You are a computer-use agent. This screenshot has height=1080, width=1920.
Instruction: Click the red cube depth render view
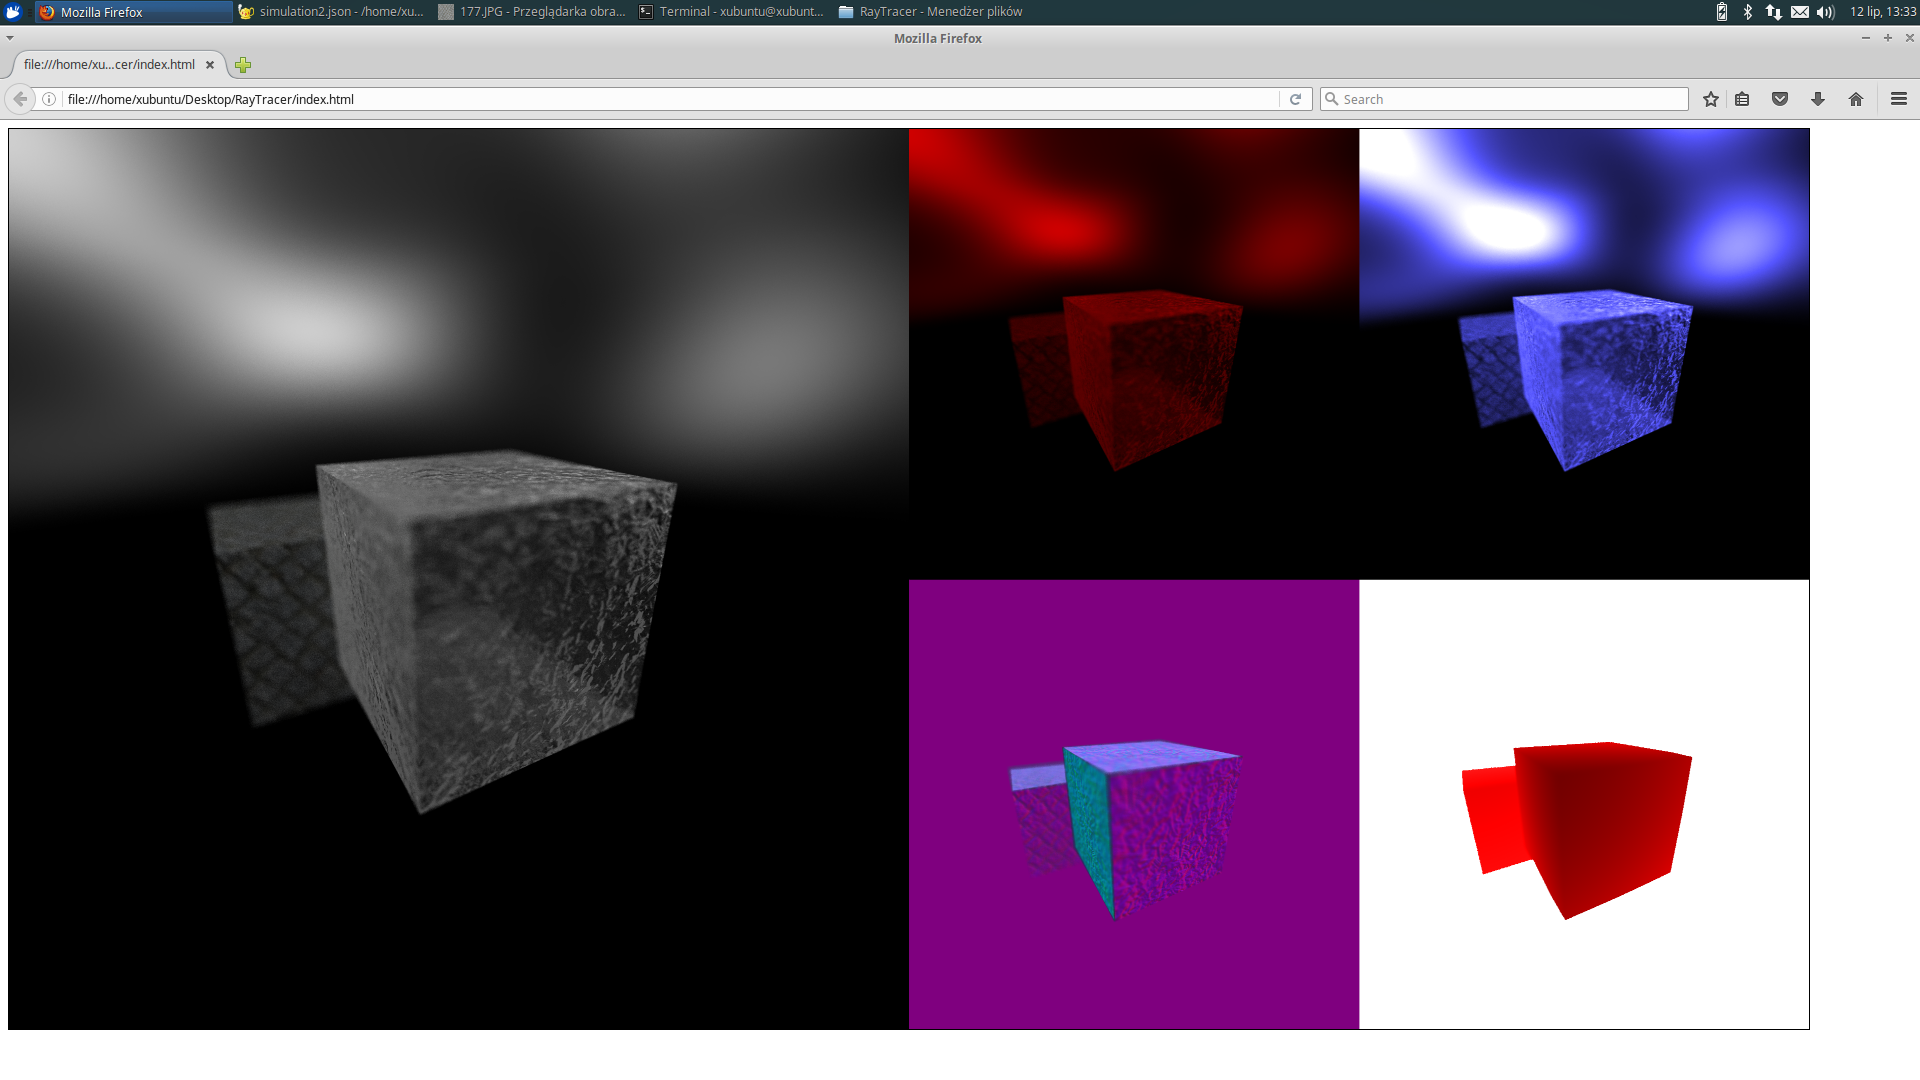point(1584,804)
